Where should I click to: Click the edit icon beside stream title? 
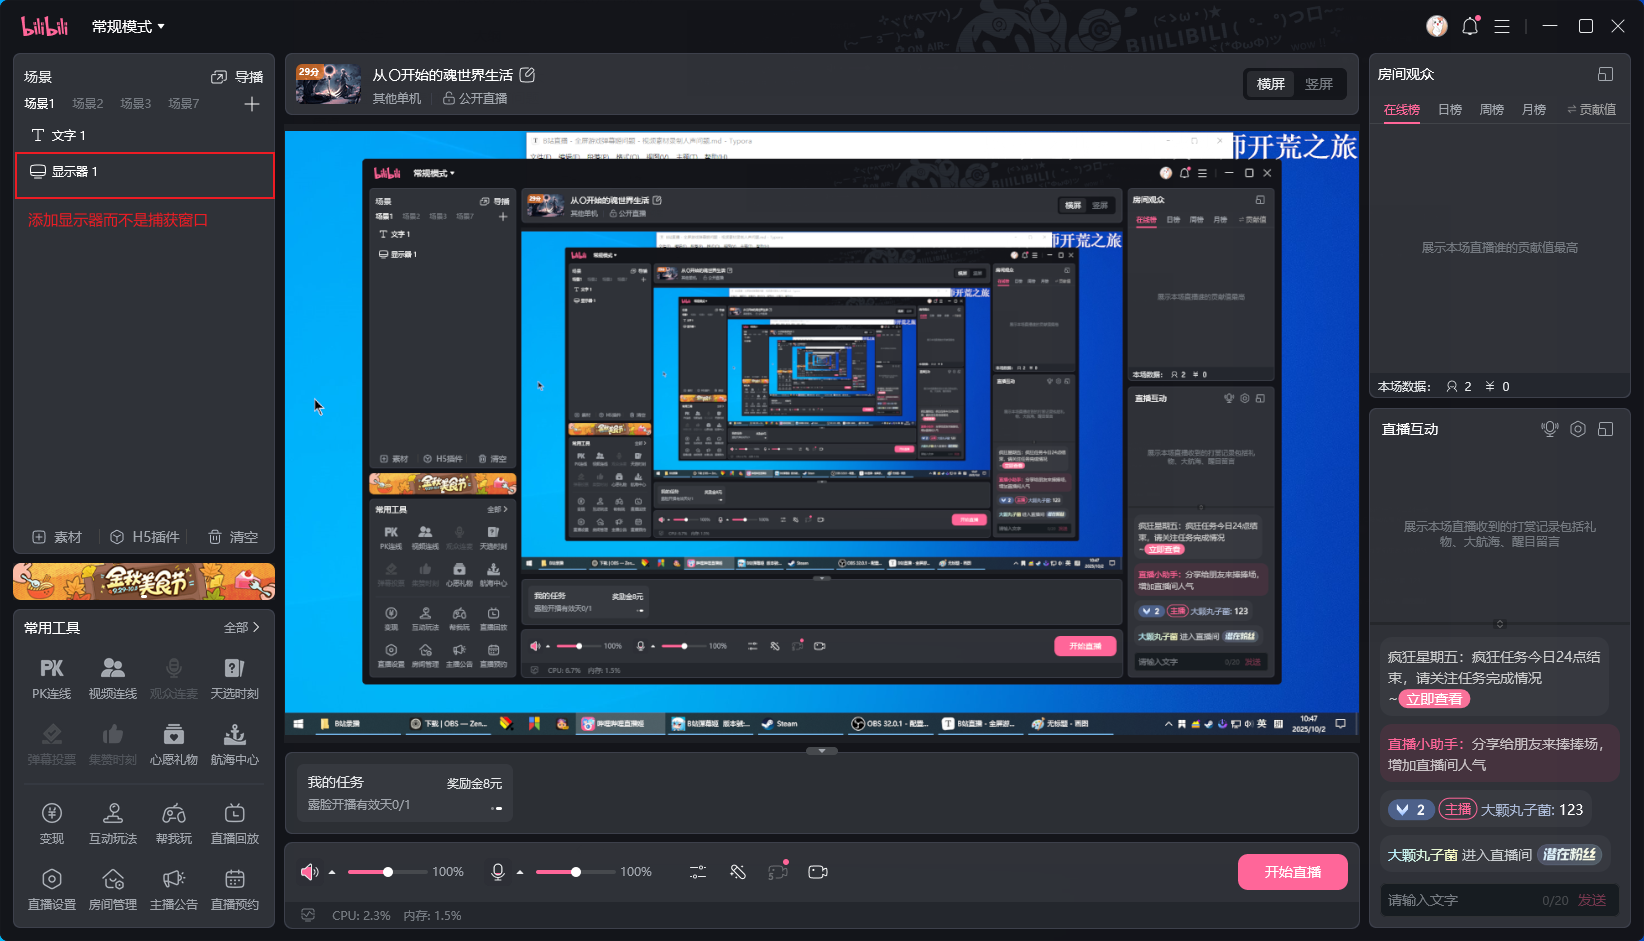(528, 75)
